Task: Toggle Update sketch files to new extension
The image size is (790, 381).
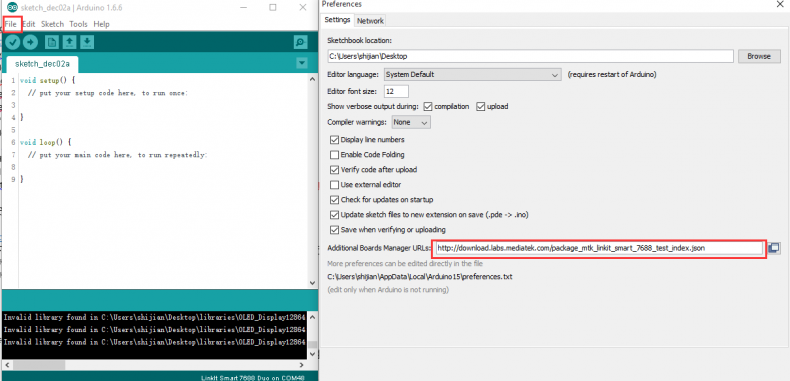Action: pos(334,215)
